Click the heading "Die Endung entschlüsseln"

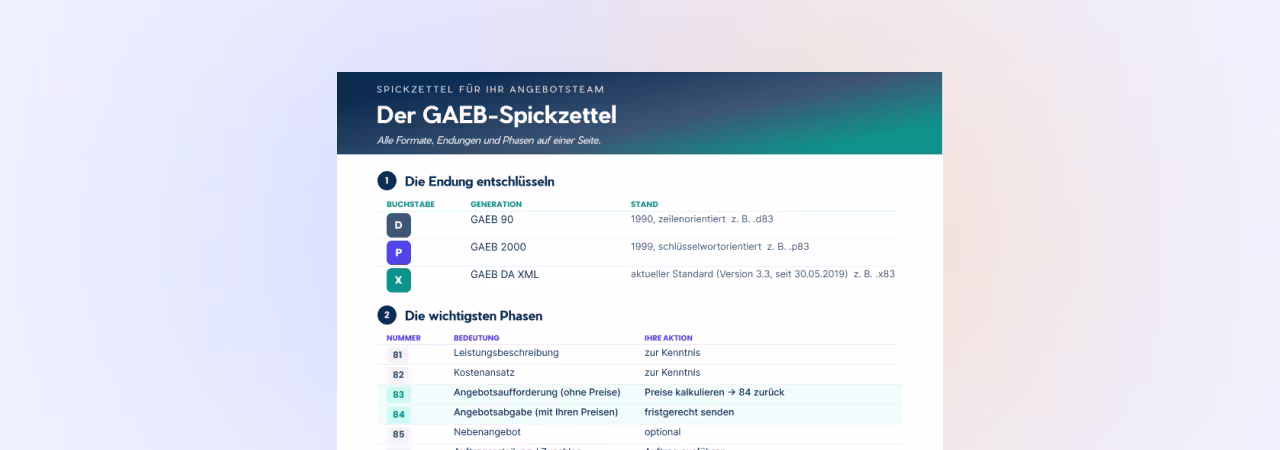479,181
